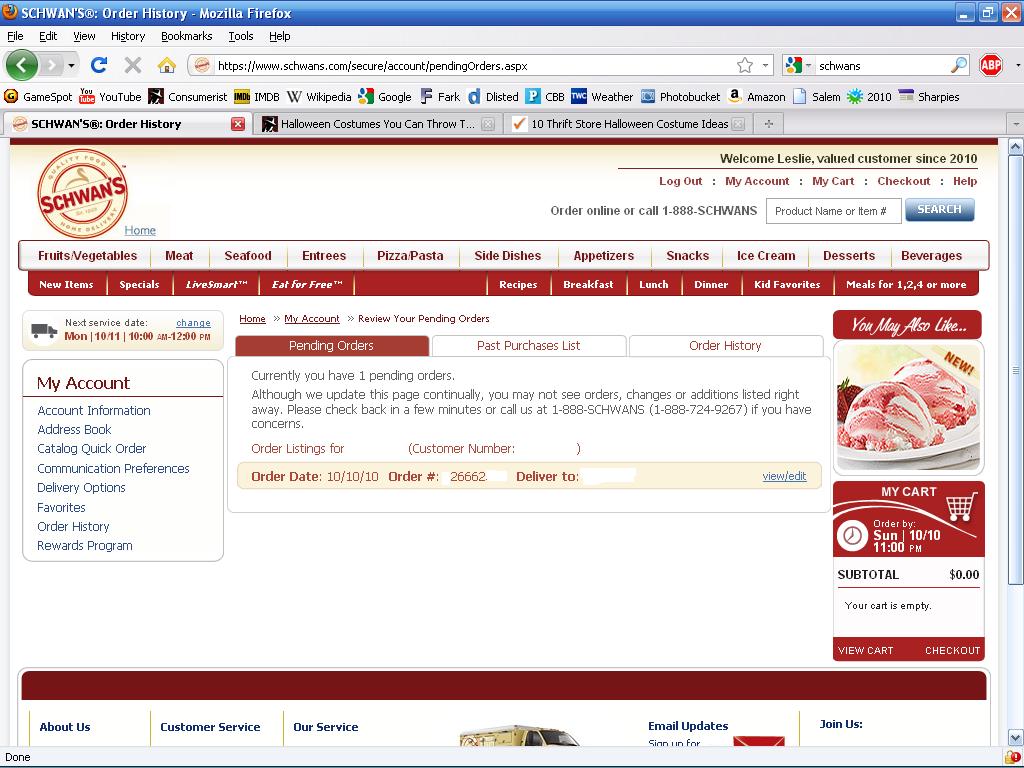Open the GameSpot bookmark
The height and width of the screenshot is (768, 1024).
pos(38,97)
